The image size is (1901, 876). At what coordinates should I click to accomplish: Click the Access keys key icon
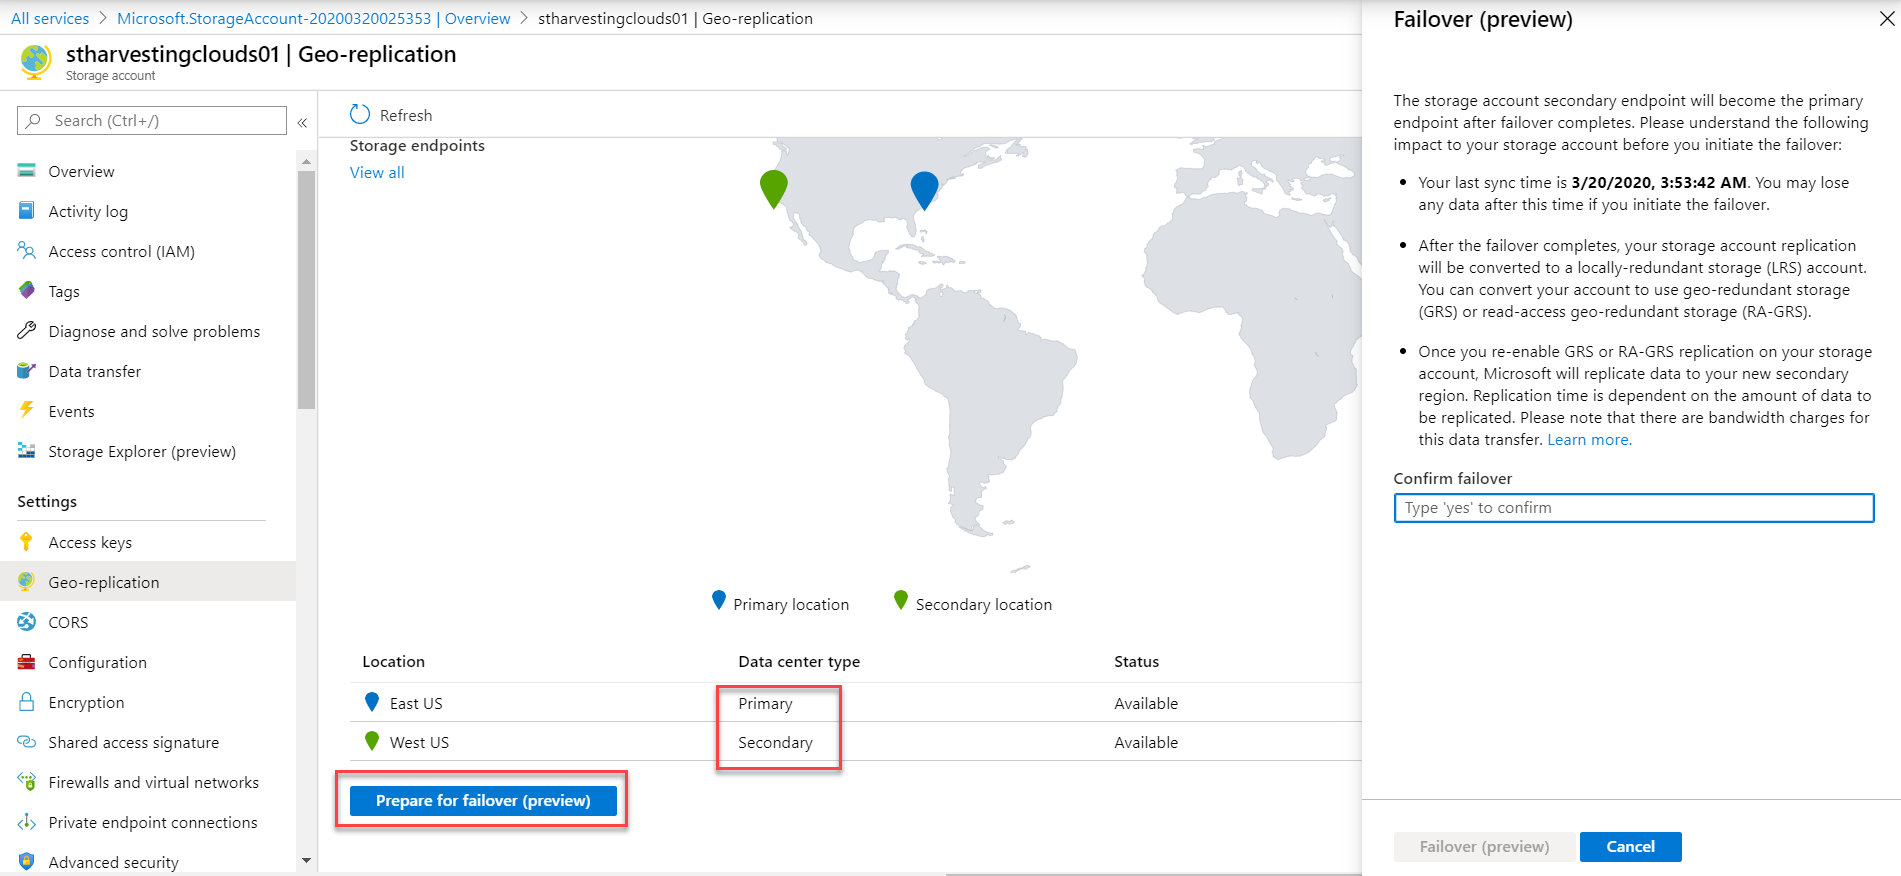pos(27,542)
